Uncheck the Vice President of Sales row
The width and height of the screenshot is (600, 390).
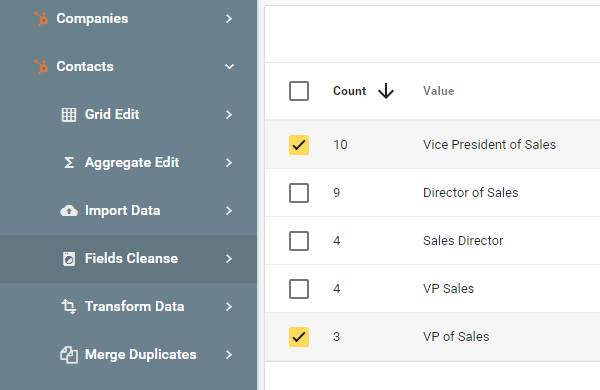click(x=299, y=145)
